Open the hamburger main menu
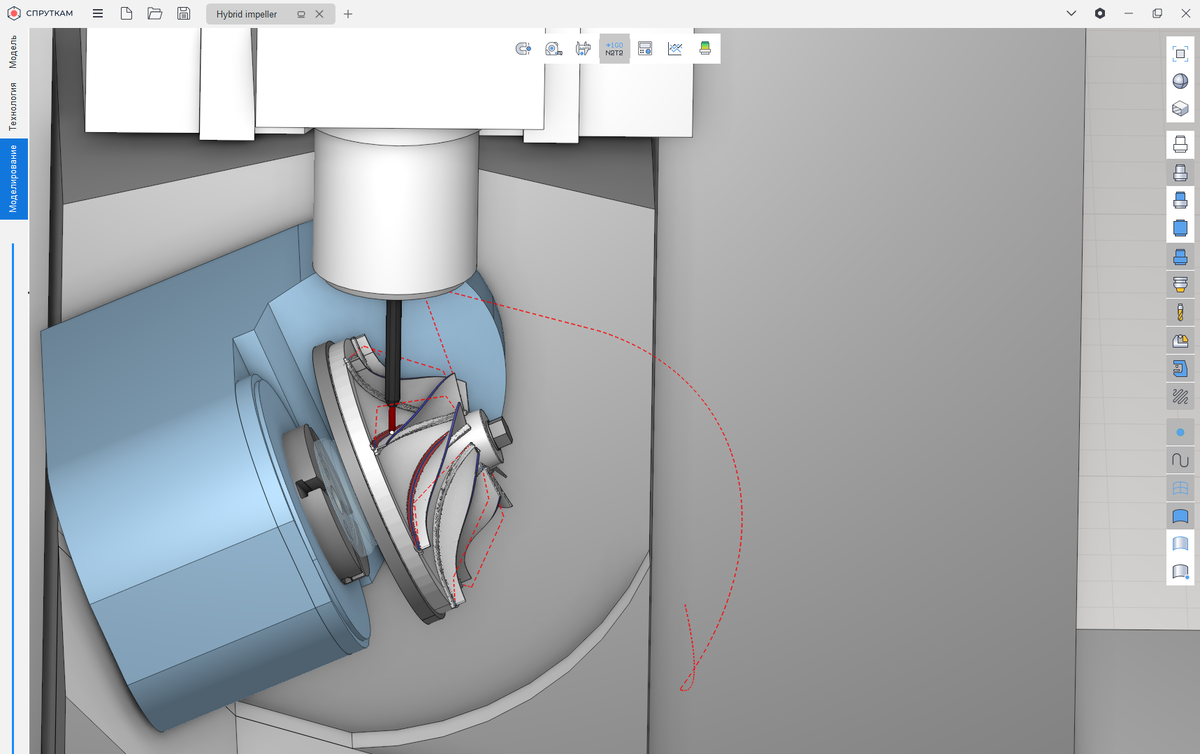The image size is (1200, 754). [98, 14]
